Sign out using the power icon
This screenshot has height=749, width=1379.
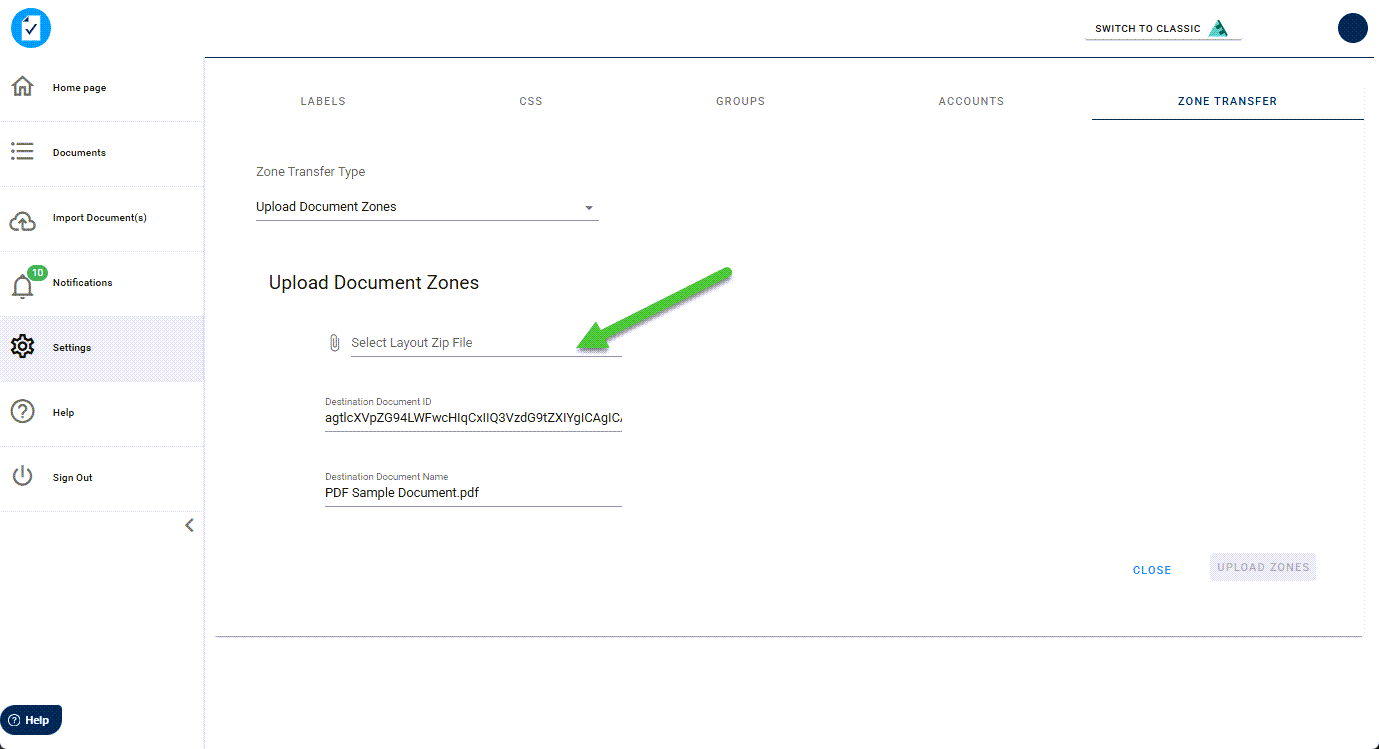point(21,477)
